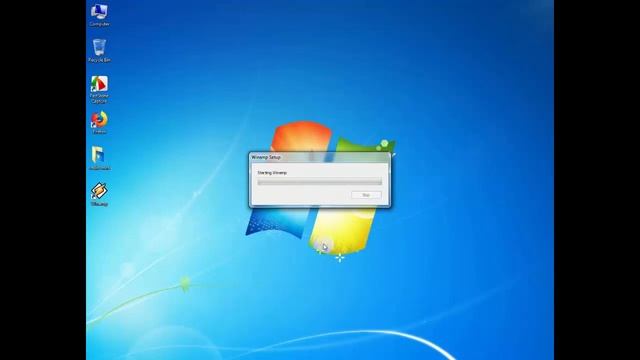Select the Winamp desktop shortcut
The image size is (640, 360).
click(99, 194)
